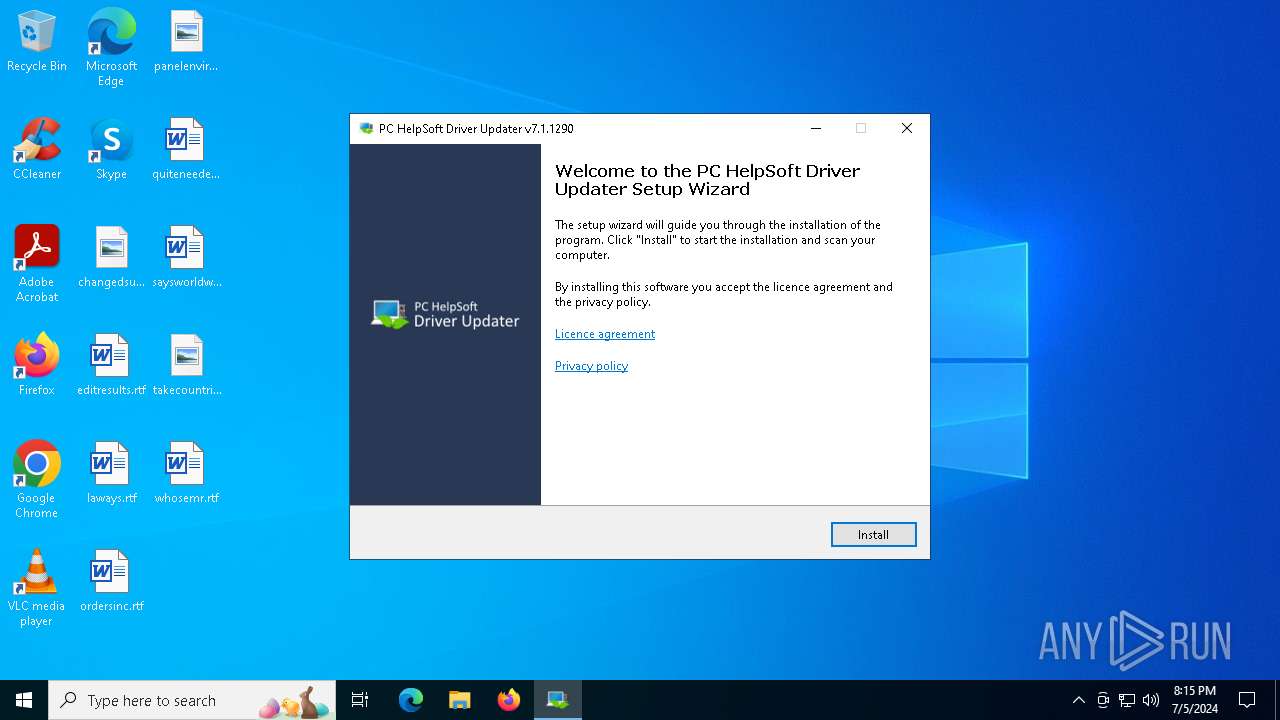Minimize the Driver Updater setup window

click(816, 128)
